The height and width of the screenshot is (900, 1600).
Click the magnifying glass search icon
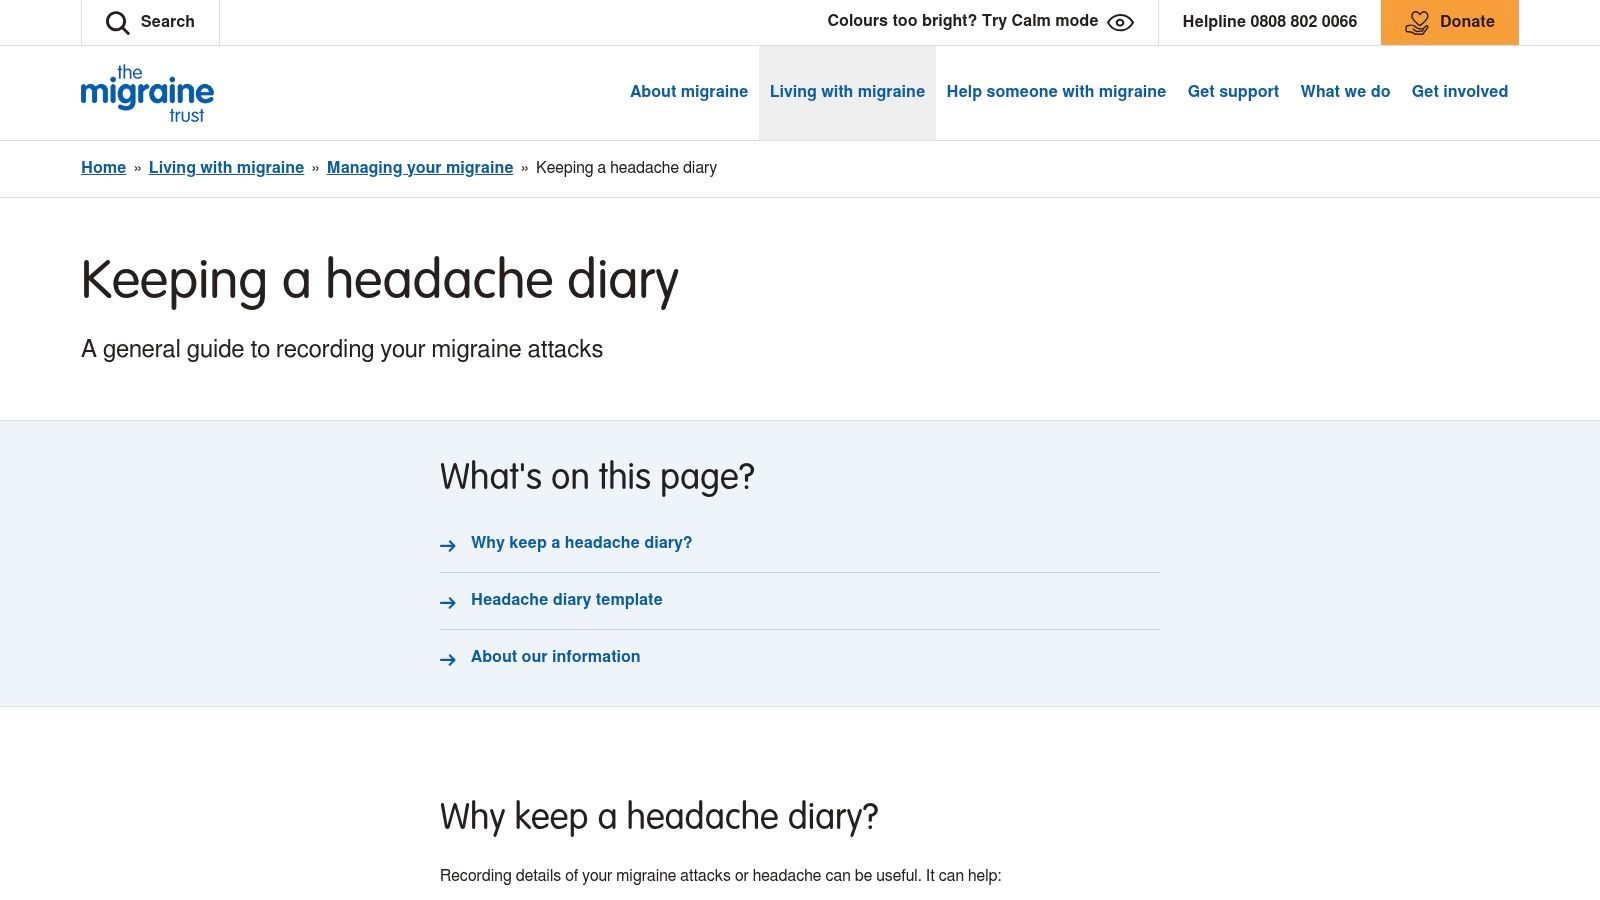pyautogui.click(x=118, y=22)
